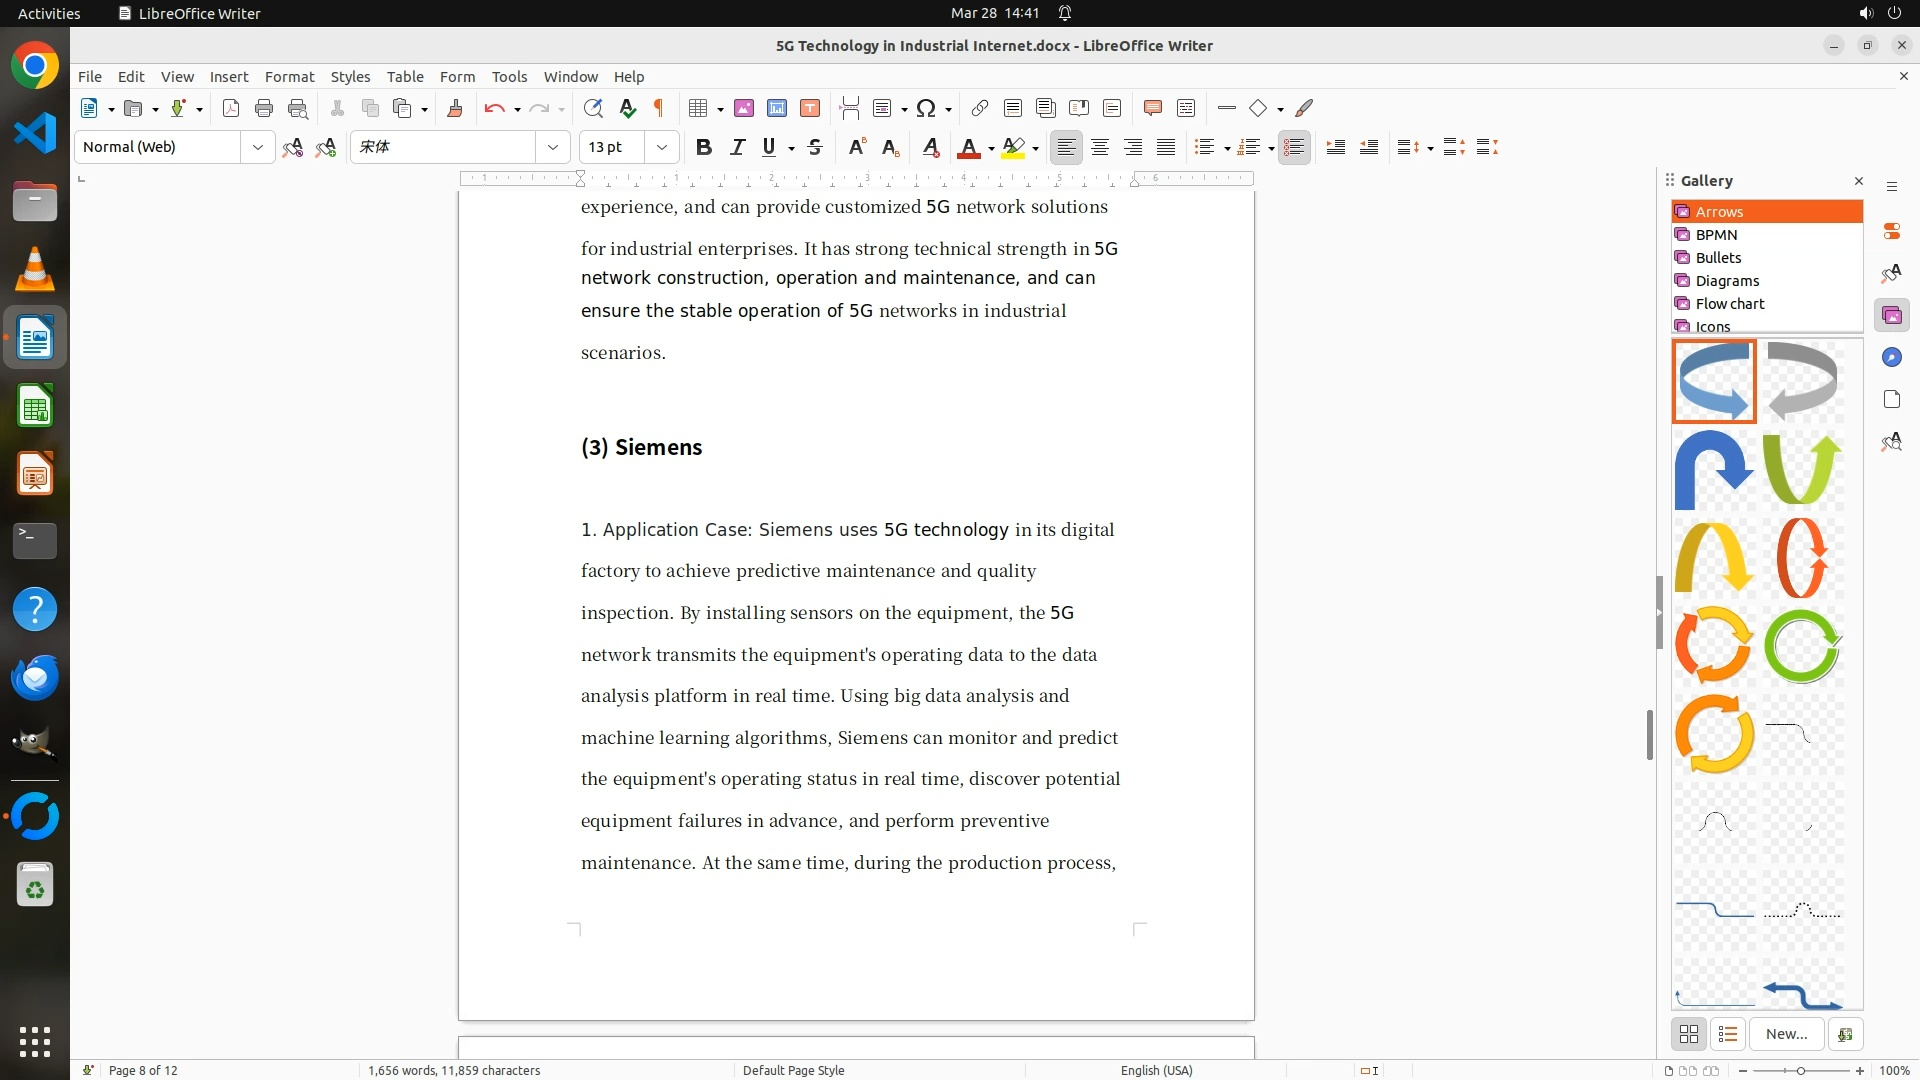Select the Flow chart gallery theme

coord(1729,303)
